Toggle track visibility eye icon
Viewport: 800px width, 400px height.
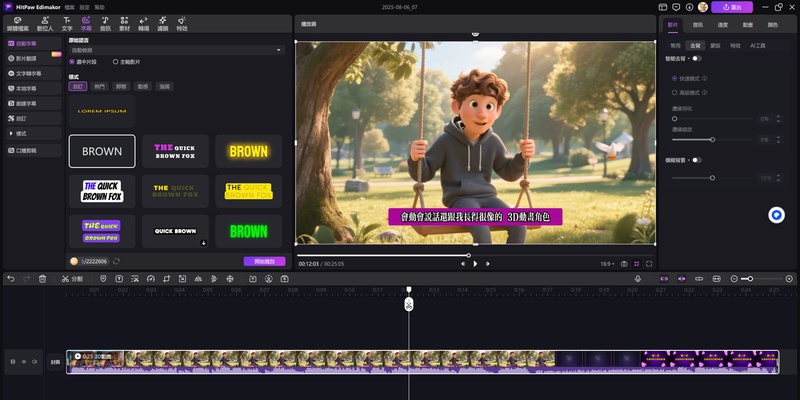23,362
